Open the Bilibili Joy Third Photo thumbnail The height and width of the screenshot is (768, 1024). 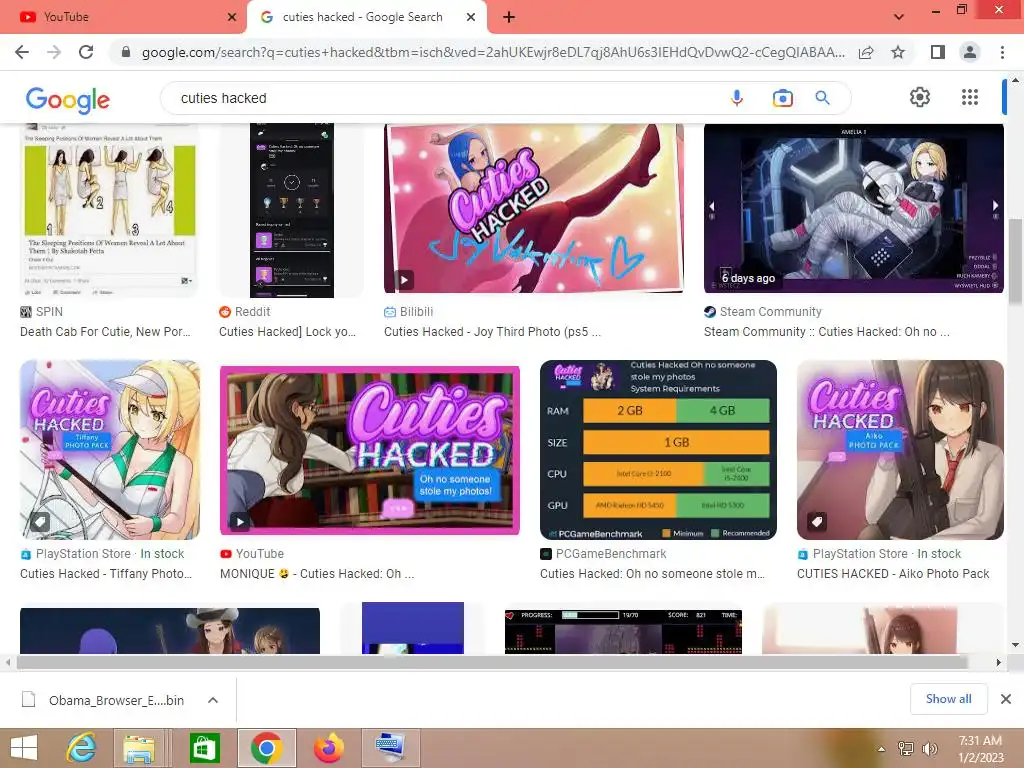(x=534, y=208)
